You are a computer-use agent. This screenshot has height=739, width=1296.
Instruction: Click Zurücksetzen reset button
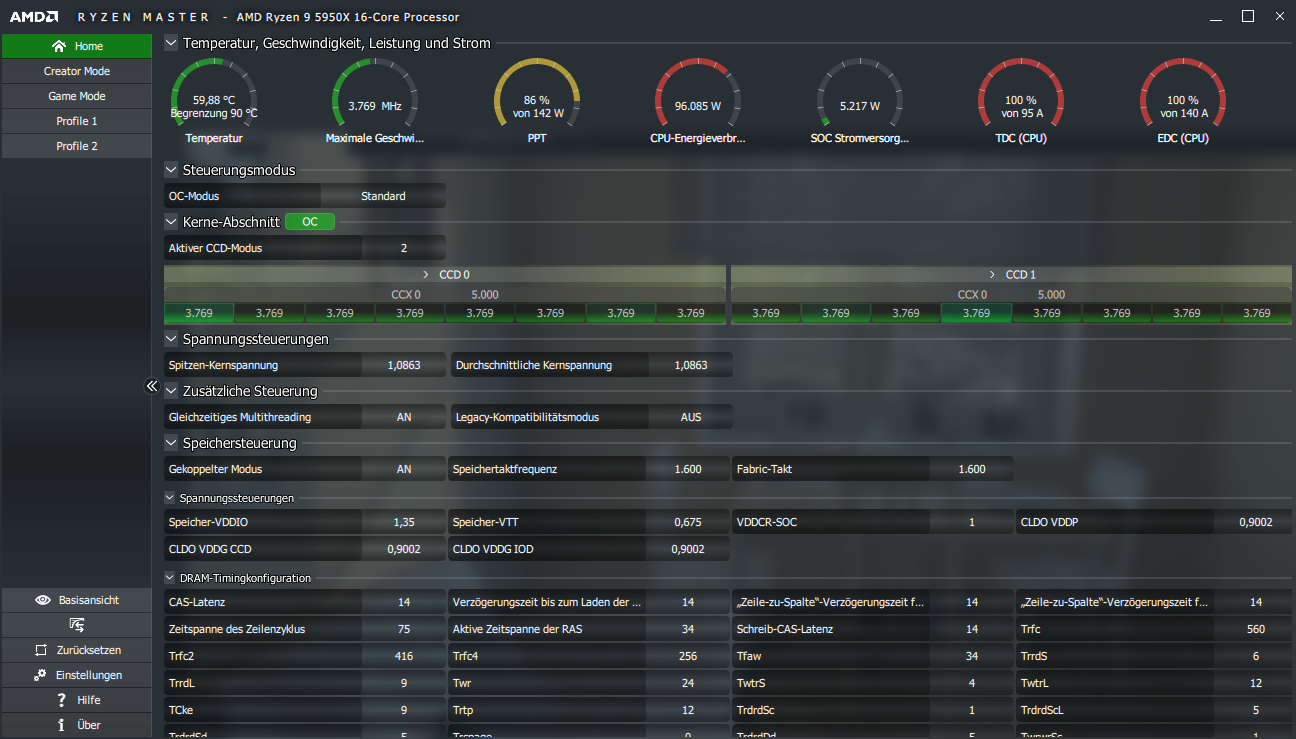tap(76, 650)
